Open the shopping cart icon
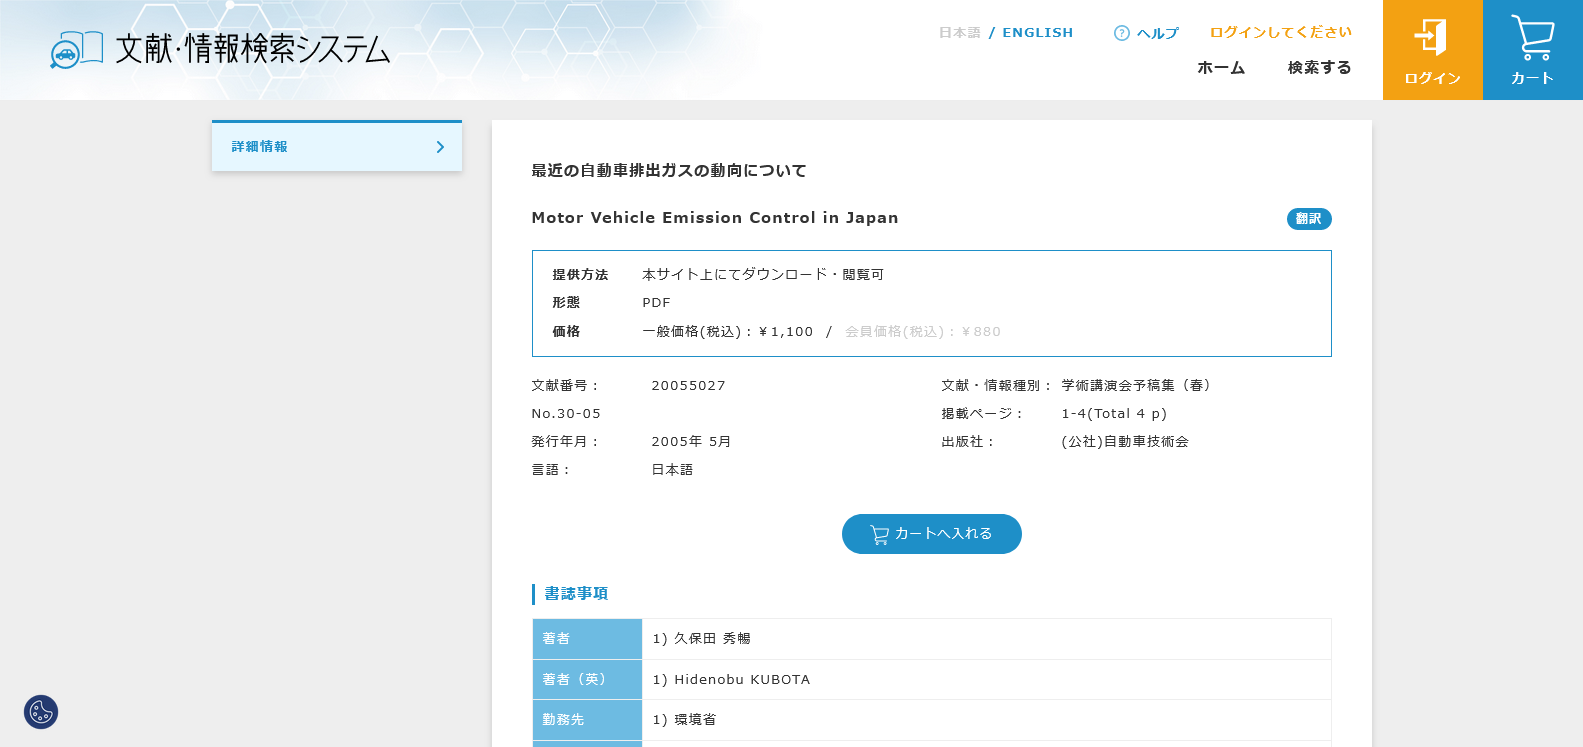Screen dimensions: 1583x747 tap(1532, 37)
